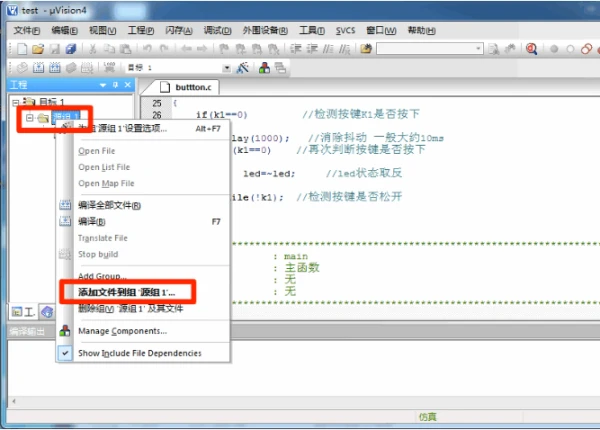Insert a breakpoint with the grey circle icon
The height and width of the screenshot is (430, 600).
click(x=554, y=49)
